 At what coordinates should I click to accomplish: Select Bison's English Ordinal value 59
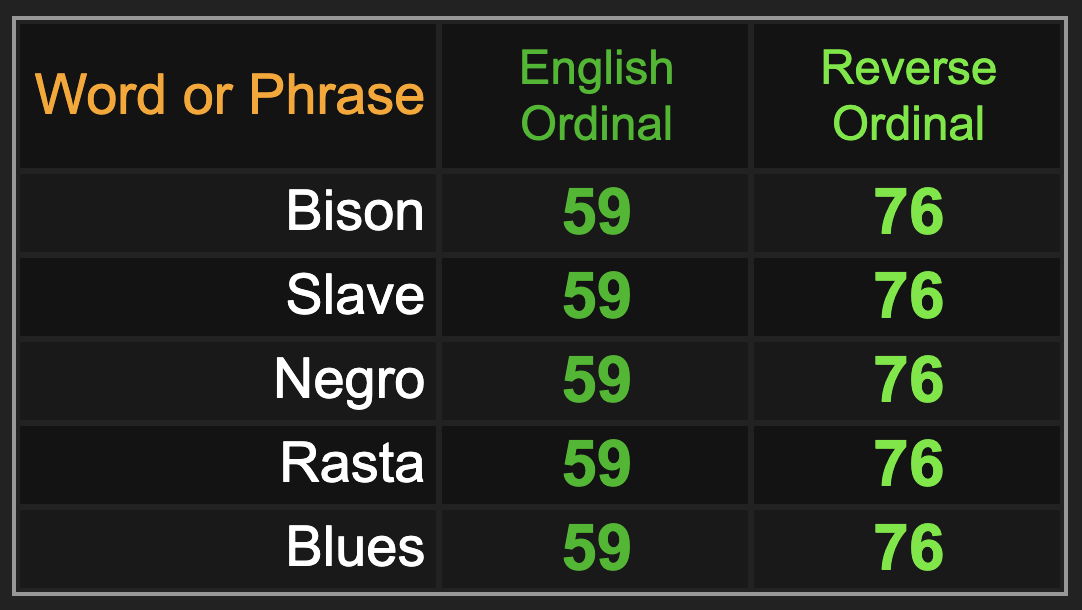tap(597, 212)
